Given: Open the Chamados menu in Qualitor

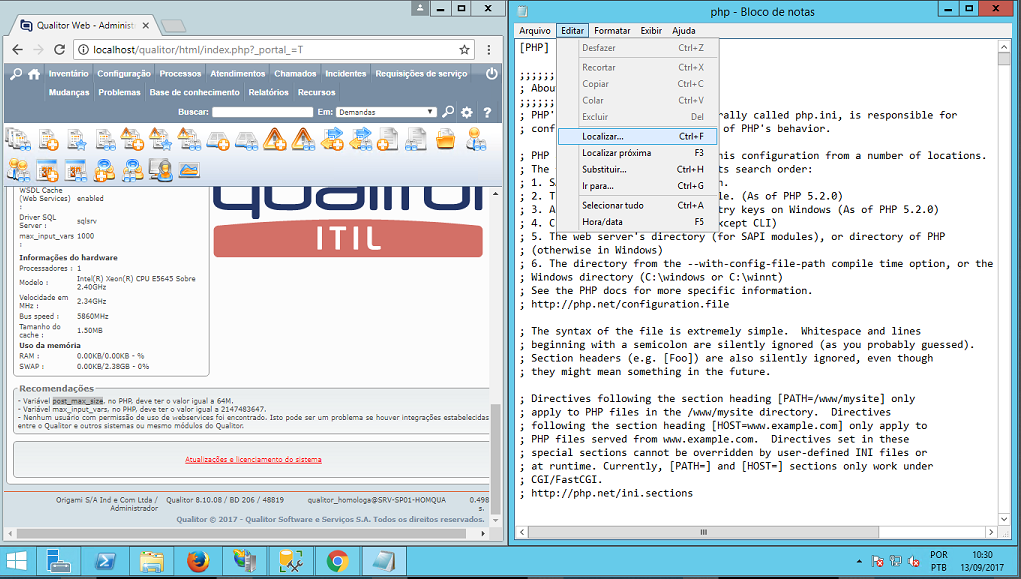Looking at the screenshot, I should coord(295,74).
